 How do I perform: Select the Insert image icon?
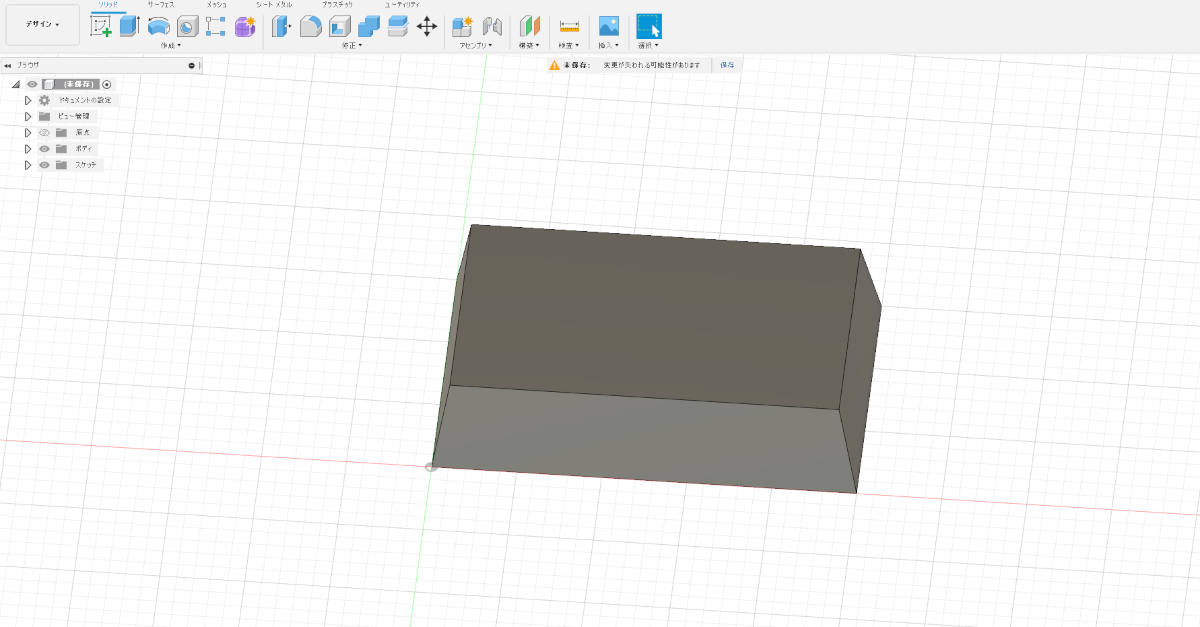click(x=608, y=26)
